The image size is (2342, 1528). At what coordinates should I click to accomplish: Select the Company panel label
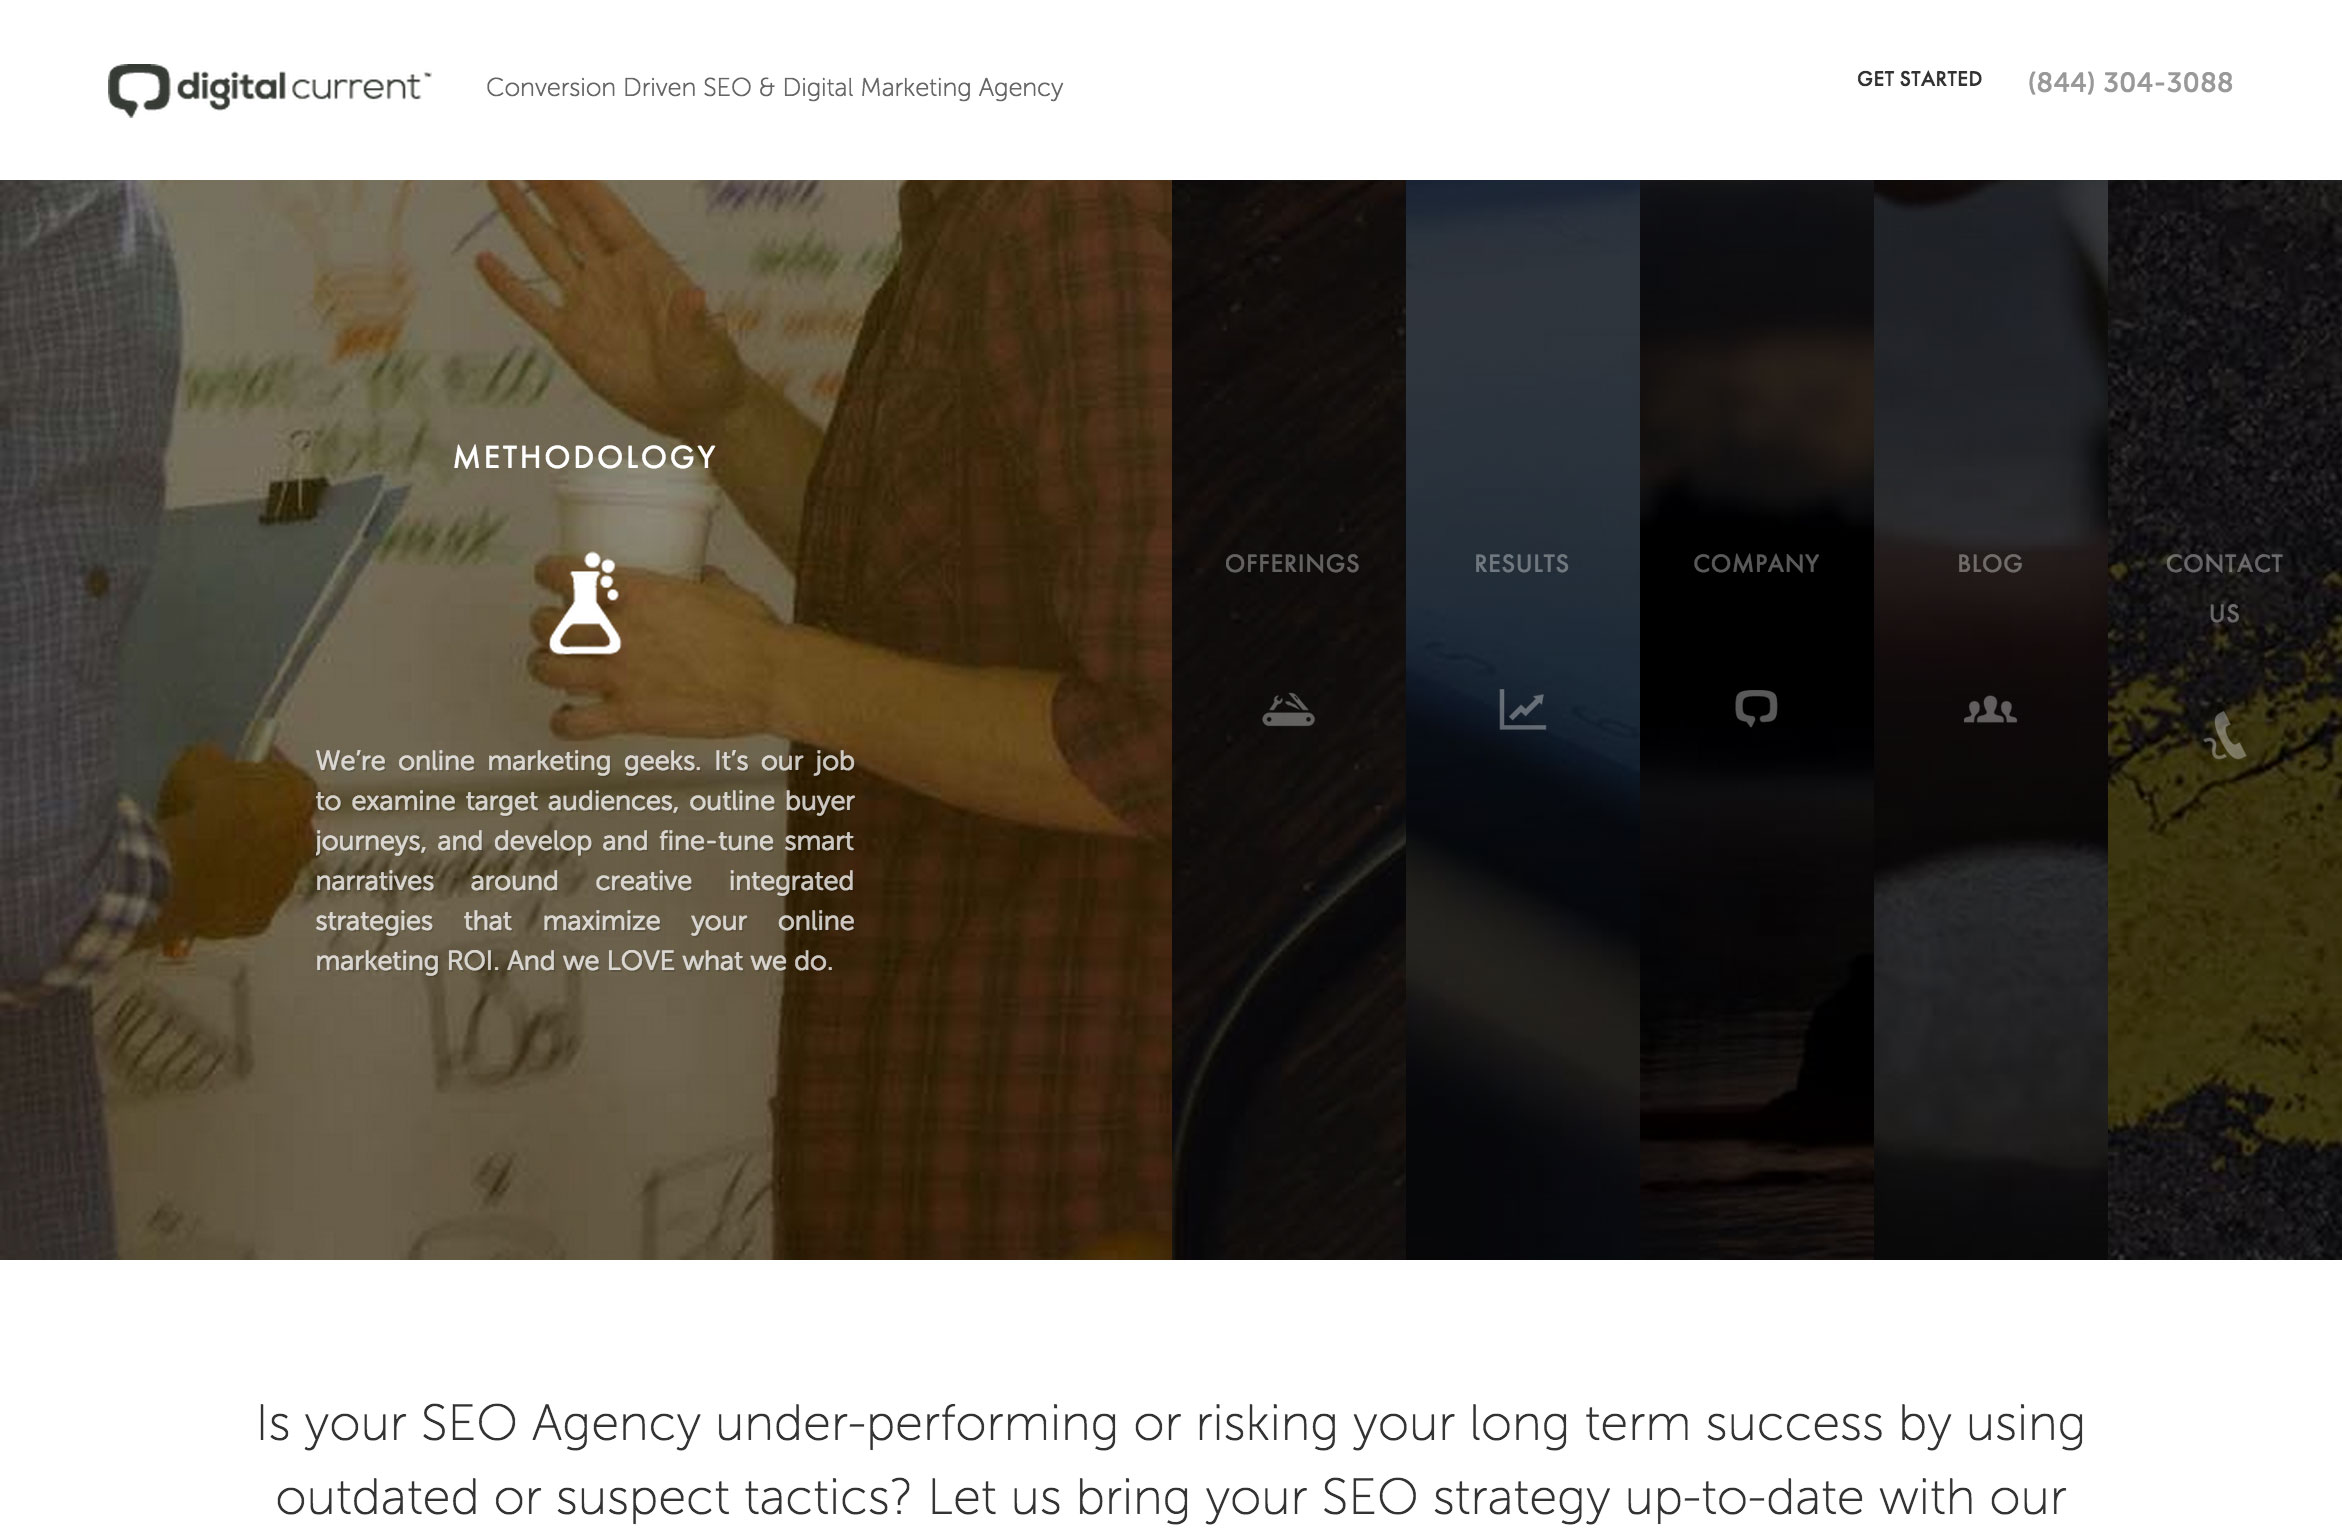[x=1756, y=564]
